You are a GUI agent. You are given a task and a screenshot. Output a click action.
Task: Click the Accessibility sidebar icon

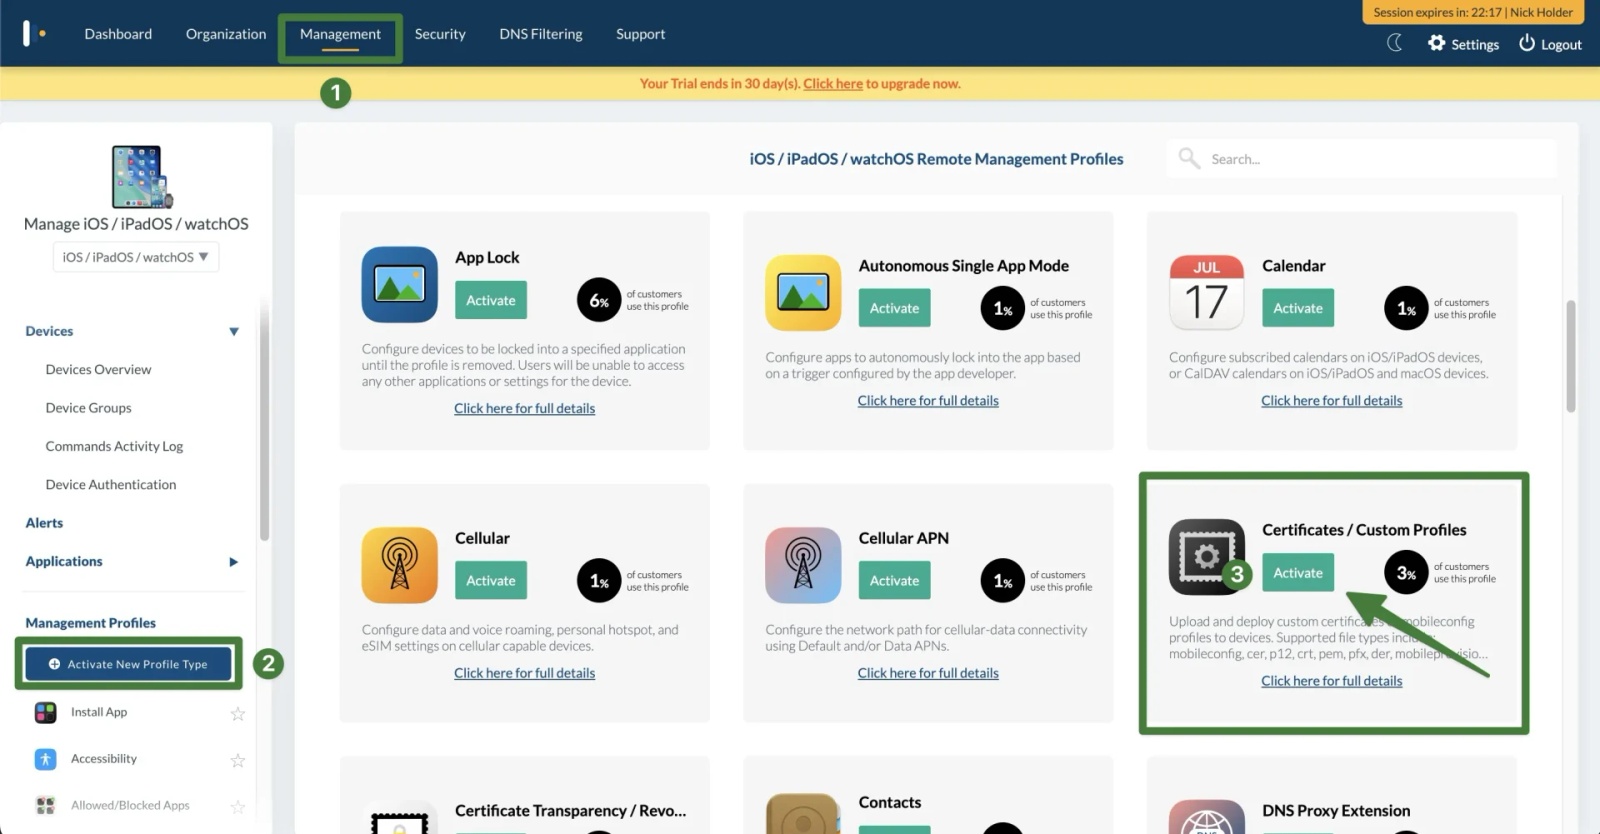46,759
